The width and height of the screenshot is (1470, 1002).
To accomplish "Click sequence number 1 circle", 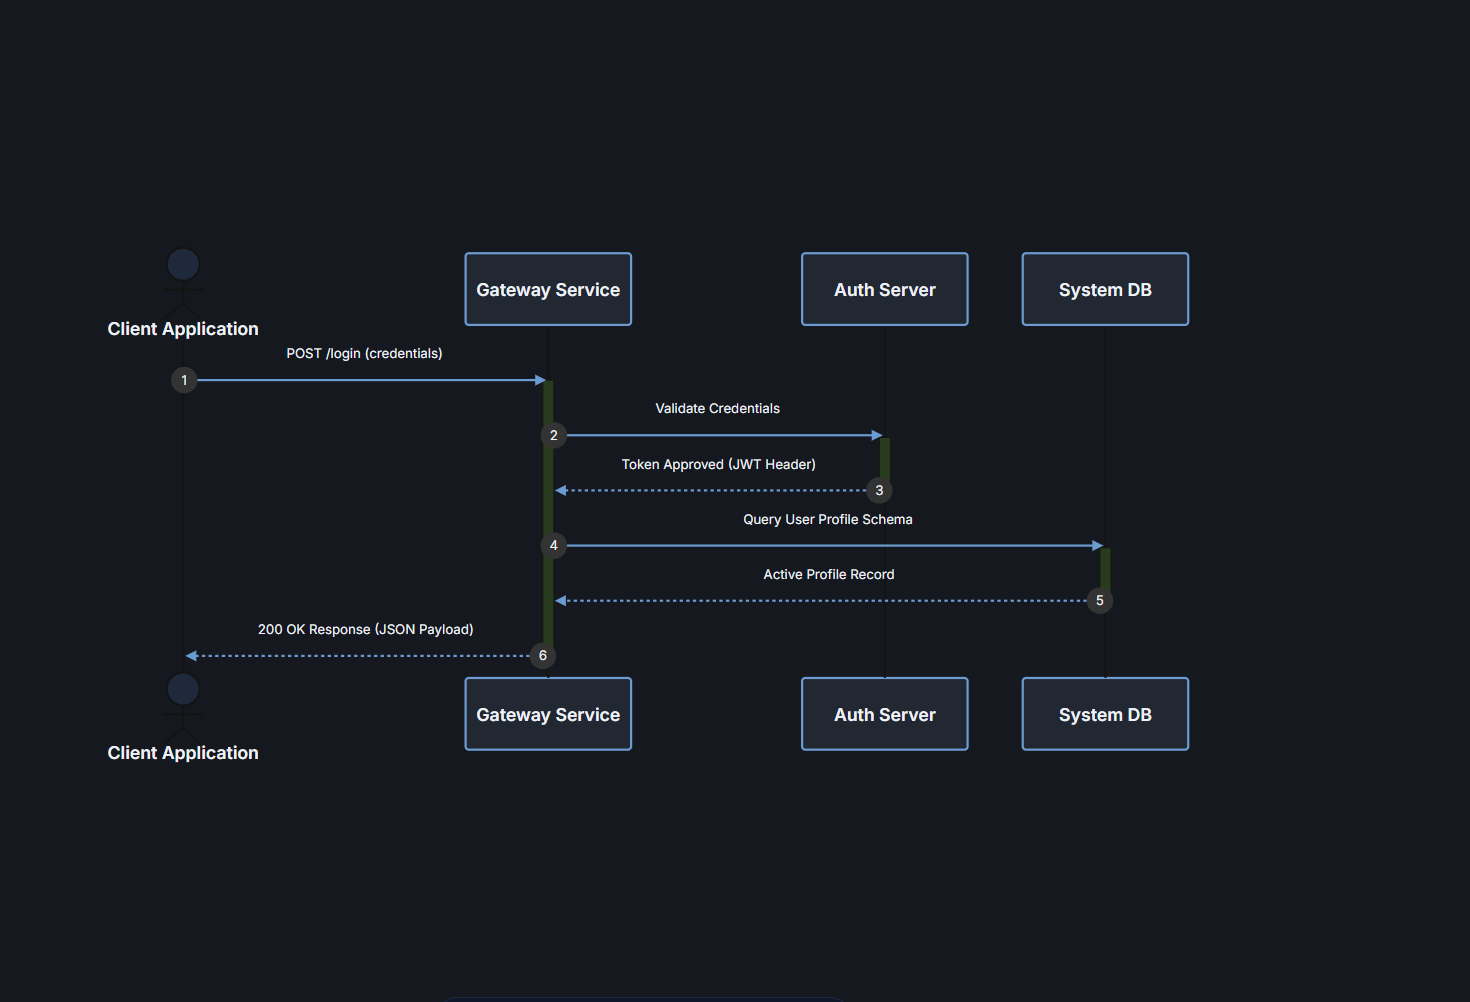I will click(x=184, y=380).
